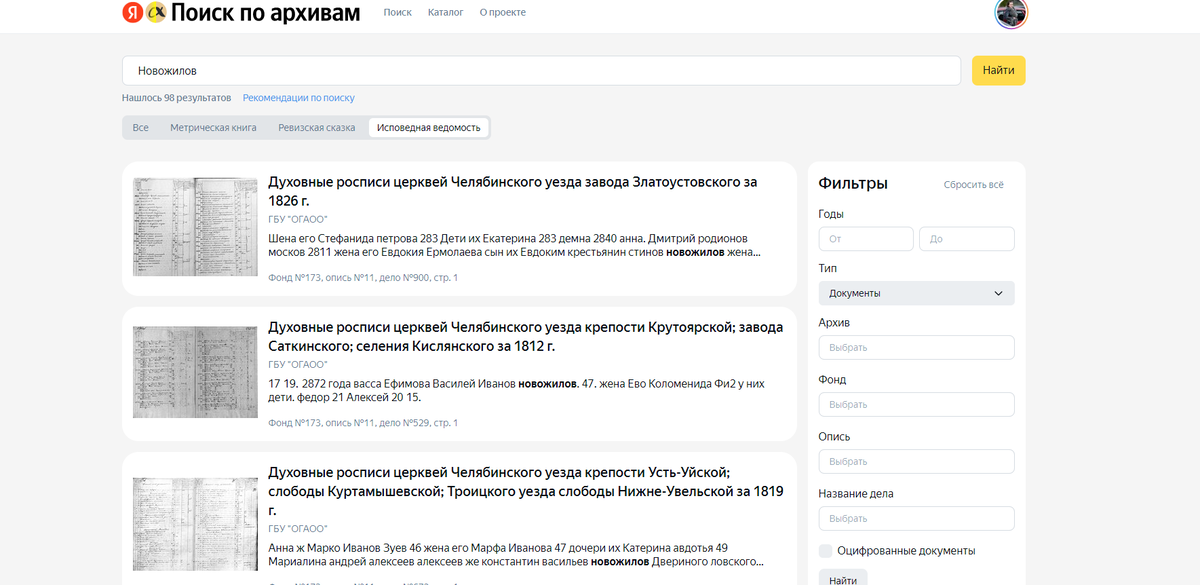Open the "Архив" selector
The height and width of the screenshot is (585, 1200).
(x=916, y=347)
